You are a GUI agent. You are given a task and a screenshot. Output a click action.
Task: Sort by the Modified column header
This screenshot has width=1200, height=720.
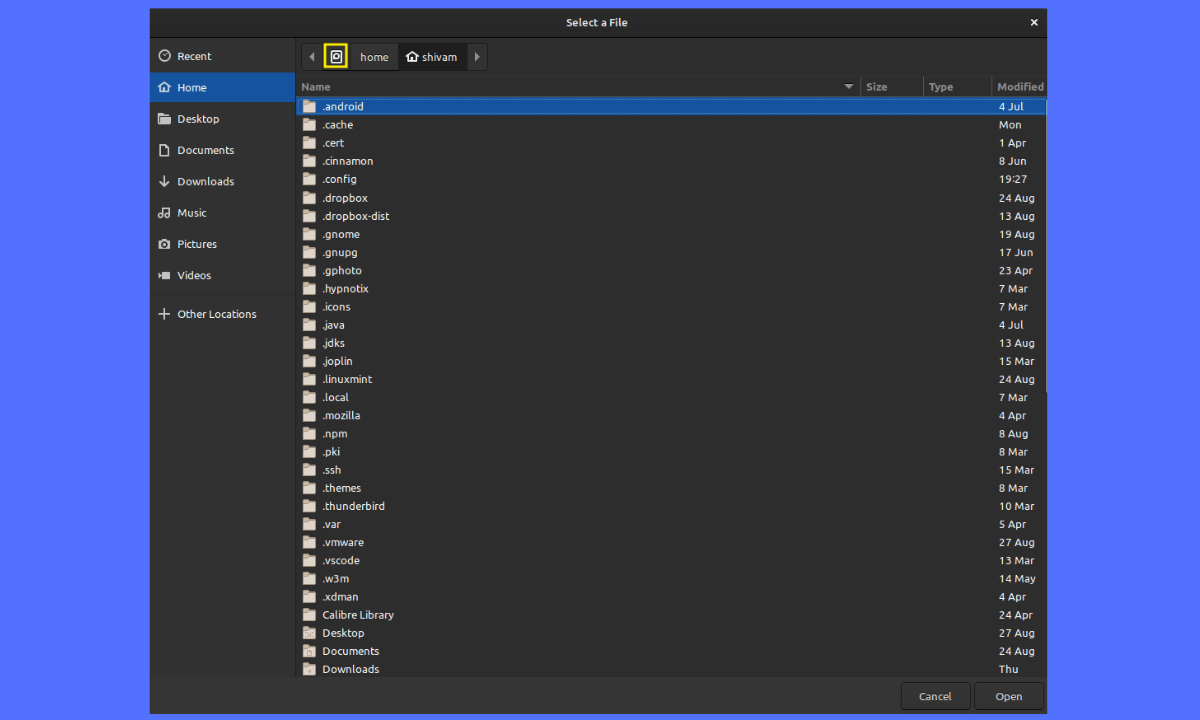tap(1019, 87)
